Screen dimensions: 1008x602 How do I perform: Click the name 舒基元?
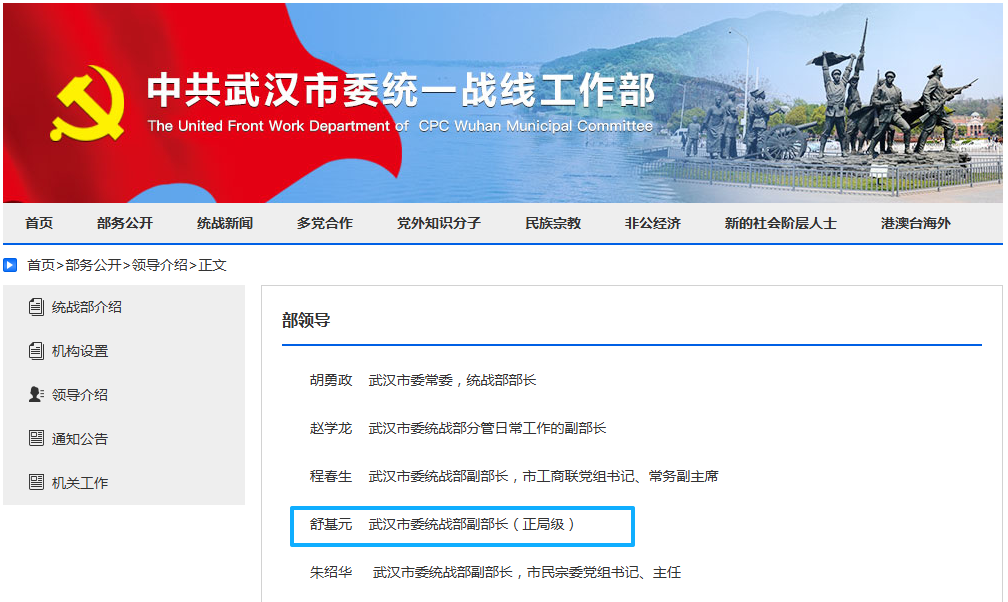(331, 525)
